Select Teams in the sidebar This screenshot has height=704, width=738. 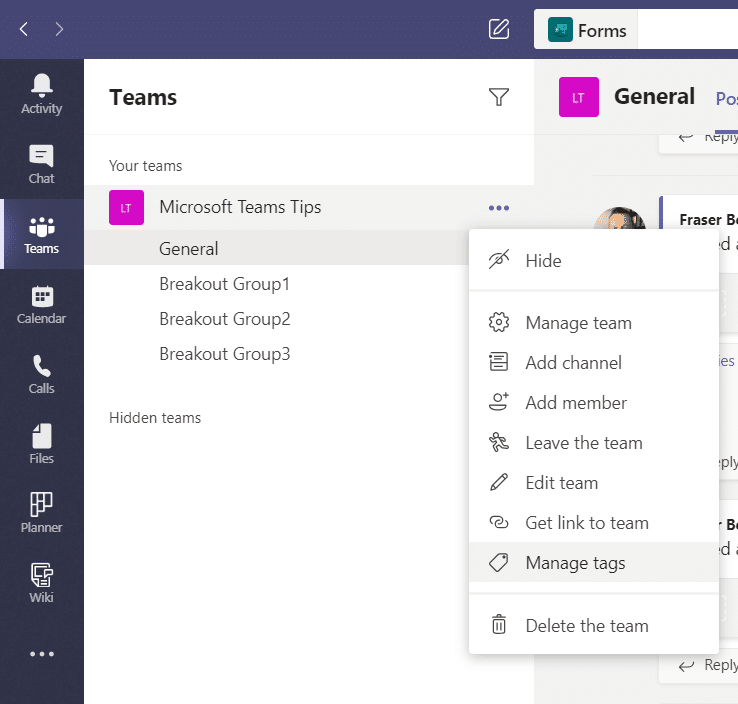tap(41, 234)
